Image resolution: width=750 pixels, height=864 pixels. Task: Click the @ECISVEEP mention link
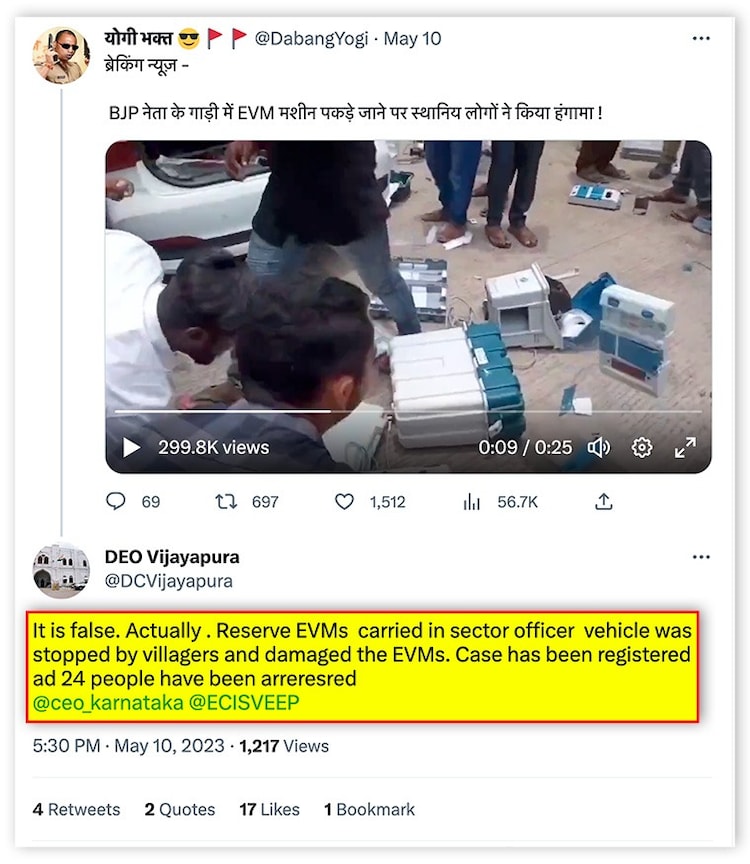click(x=243, y=702)
